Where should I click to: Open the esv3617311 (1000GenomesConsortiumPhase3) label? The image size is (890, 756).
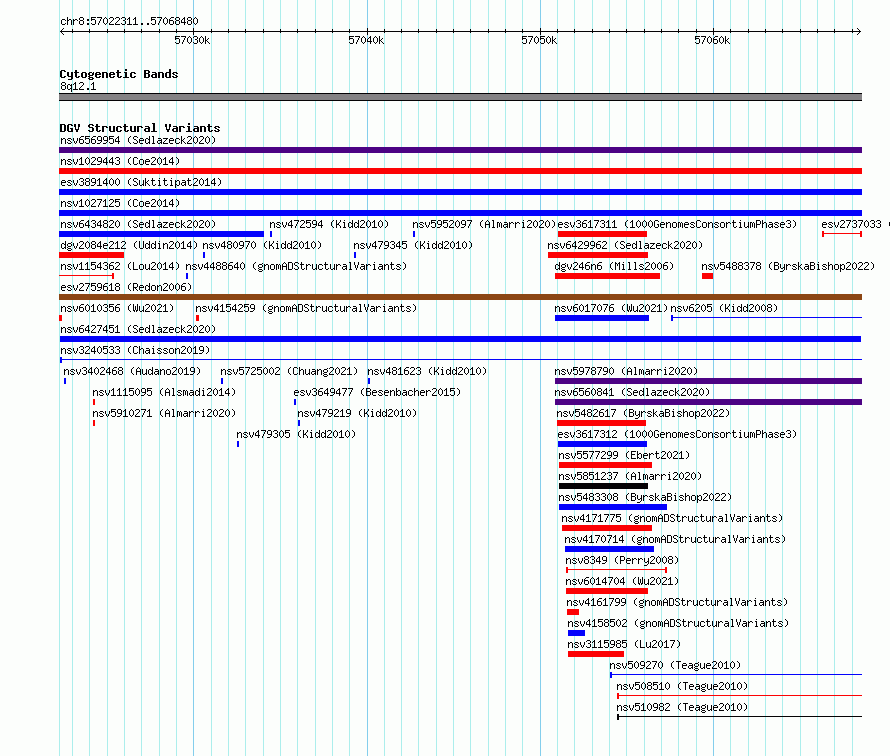(x=677, y=224)
